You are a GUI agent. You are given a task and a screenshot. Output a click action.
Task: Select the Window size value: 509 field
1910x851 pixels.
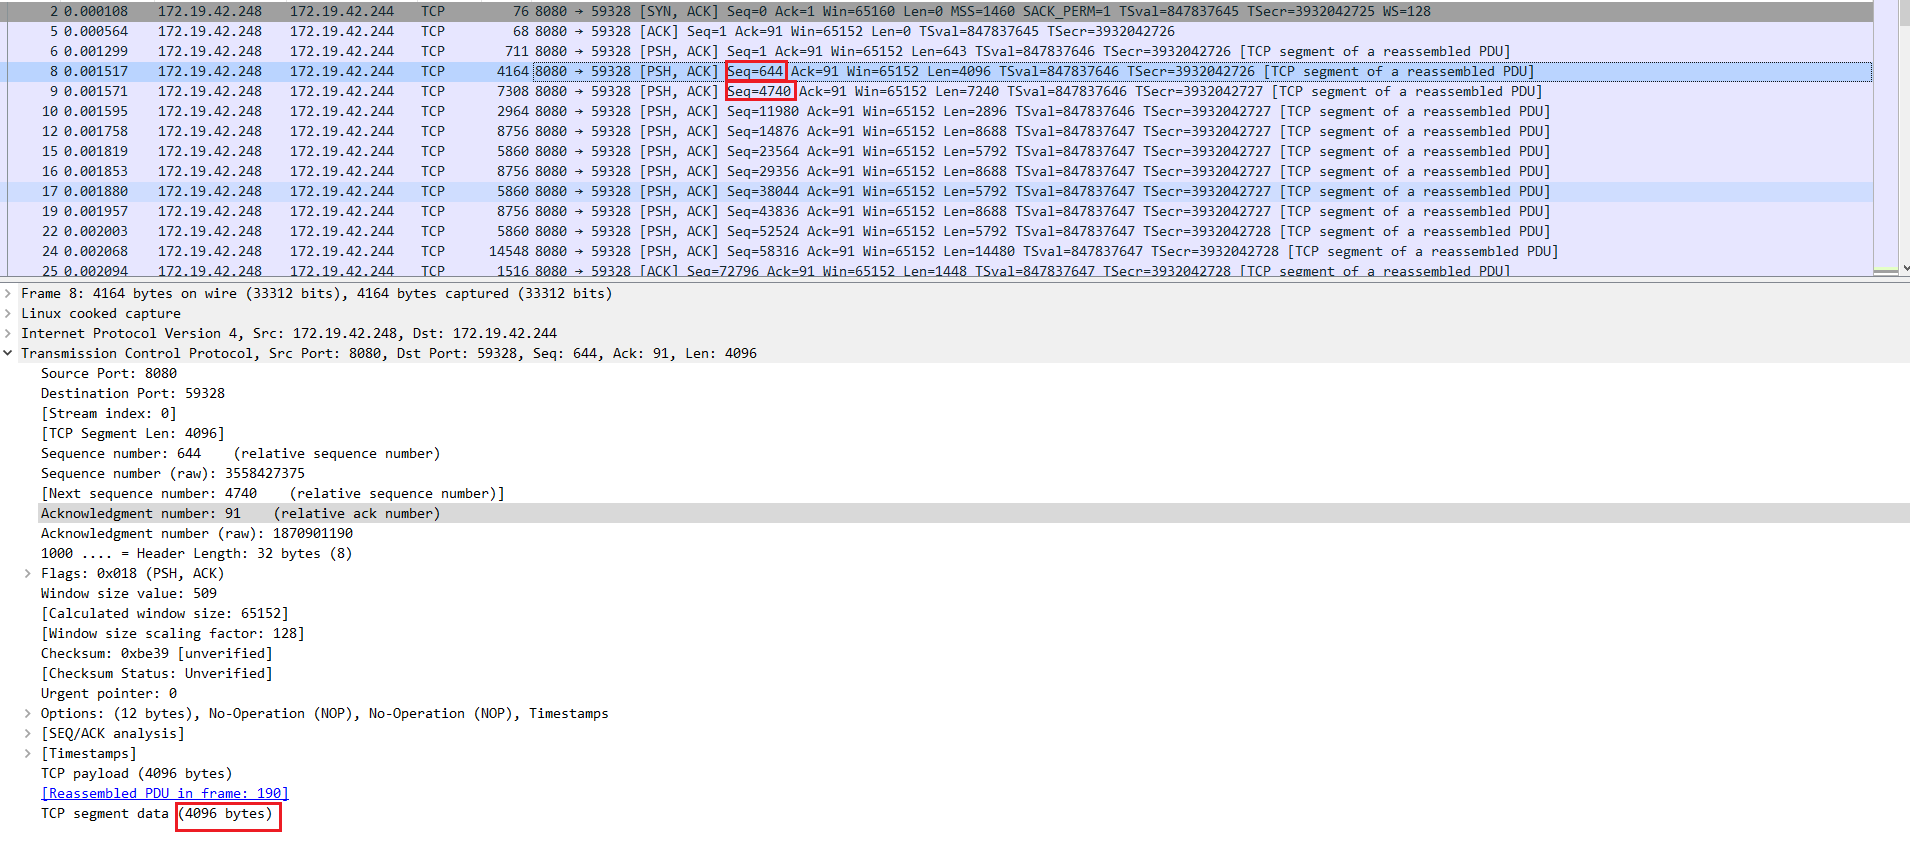click(128, 593)
